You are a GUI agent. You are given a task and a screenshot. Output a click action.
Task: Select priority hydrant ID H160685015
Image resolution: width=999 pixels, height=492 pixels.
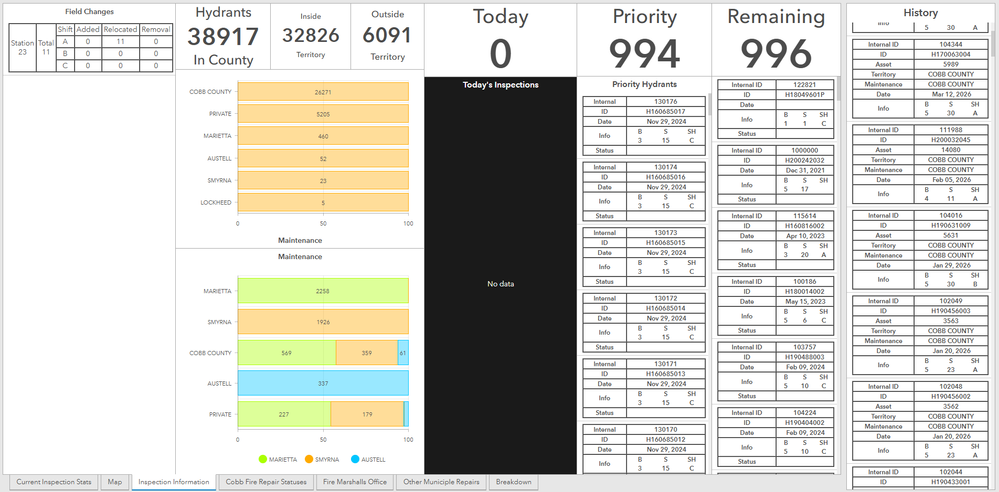pos(665,243)
